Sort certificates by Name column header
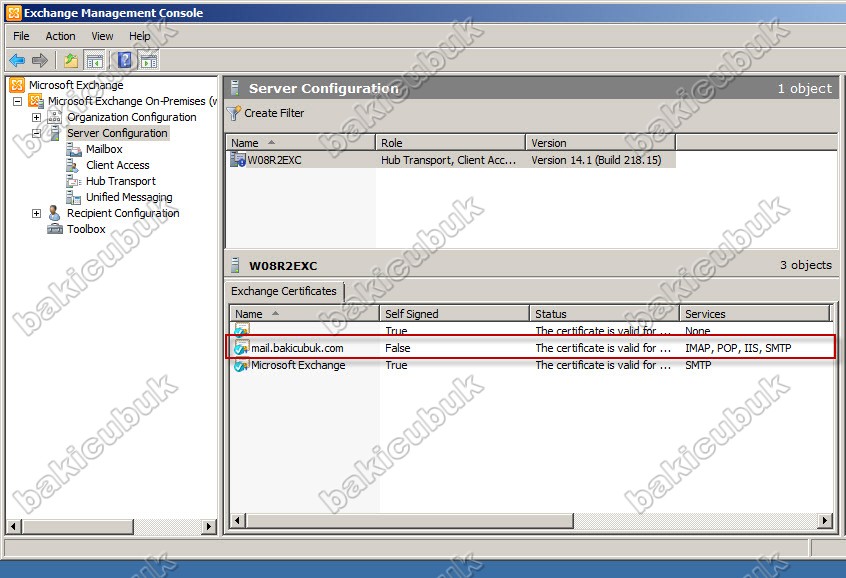The height and width of the screenshot is (578, 846). pyautogui.click(x=304, y=314)
